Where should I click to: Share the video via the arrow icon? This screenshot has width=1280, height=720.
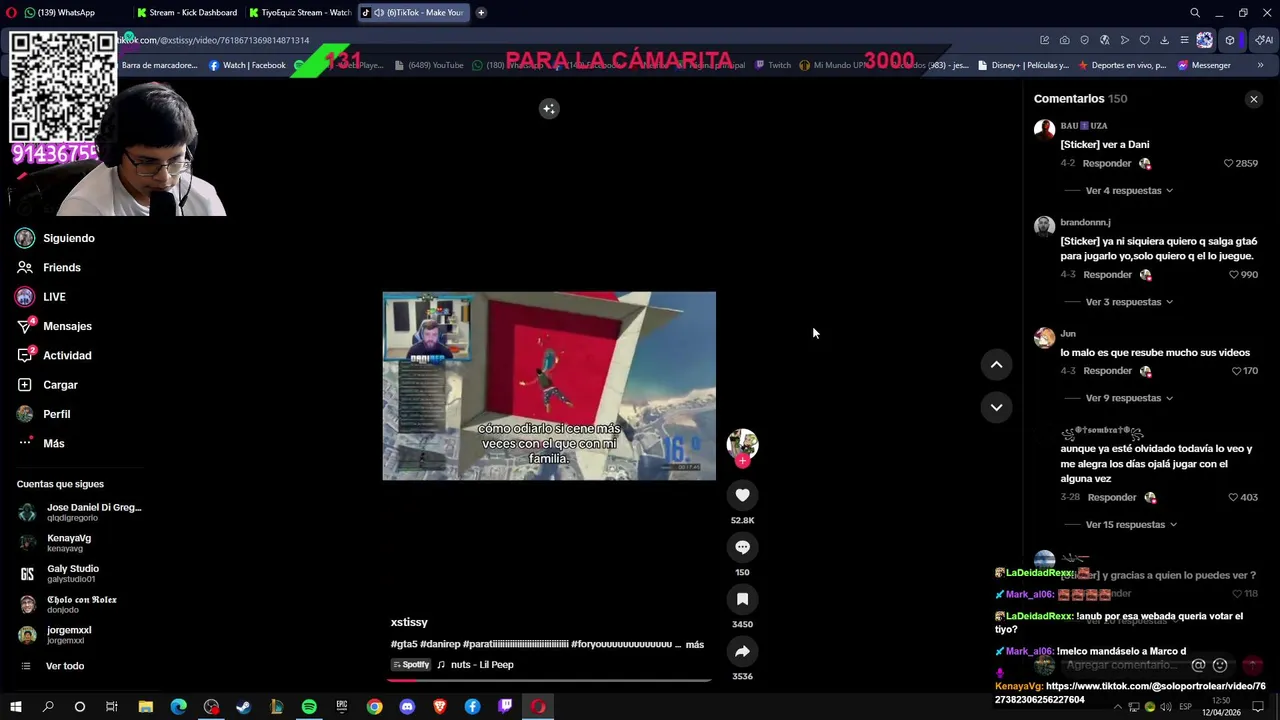[742, 651]
